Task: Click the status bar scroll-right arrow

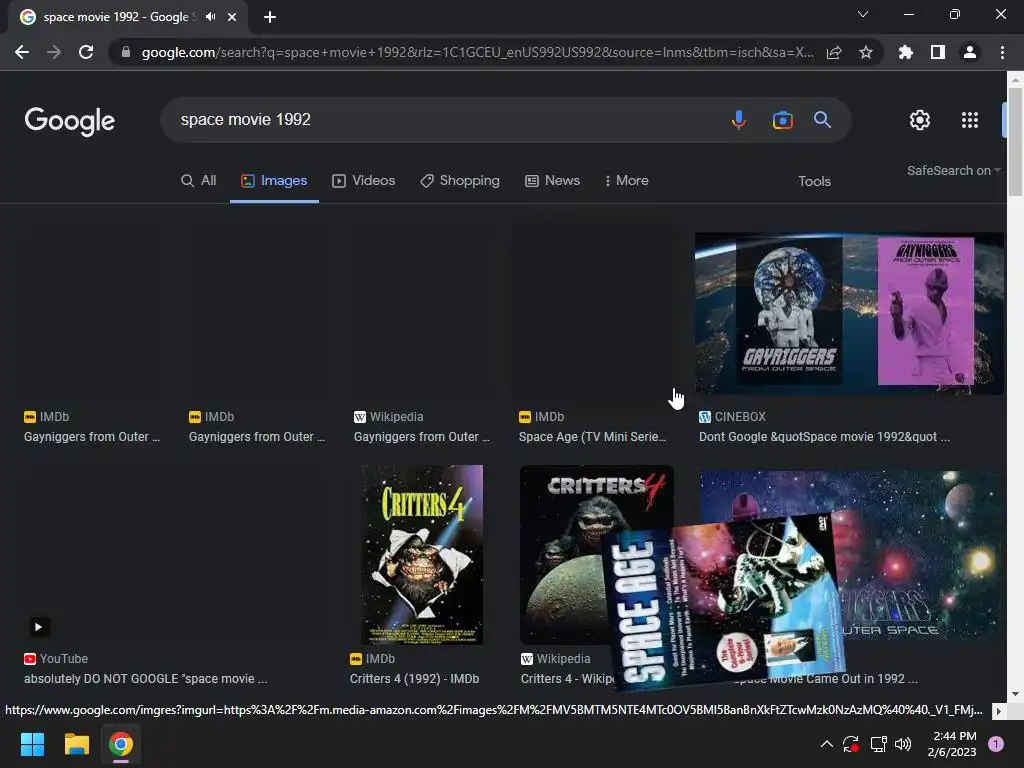Action: click(998, 711)
